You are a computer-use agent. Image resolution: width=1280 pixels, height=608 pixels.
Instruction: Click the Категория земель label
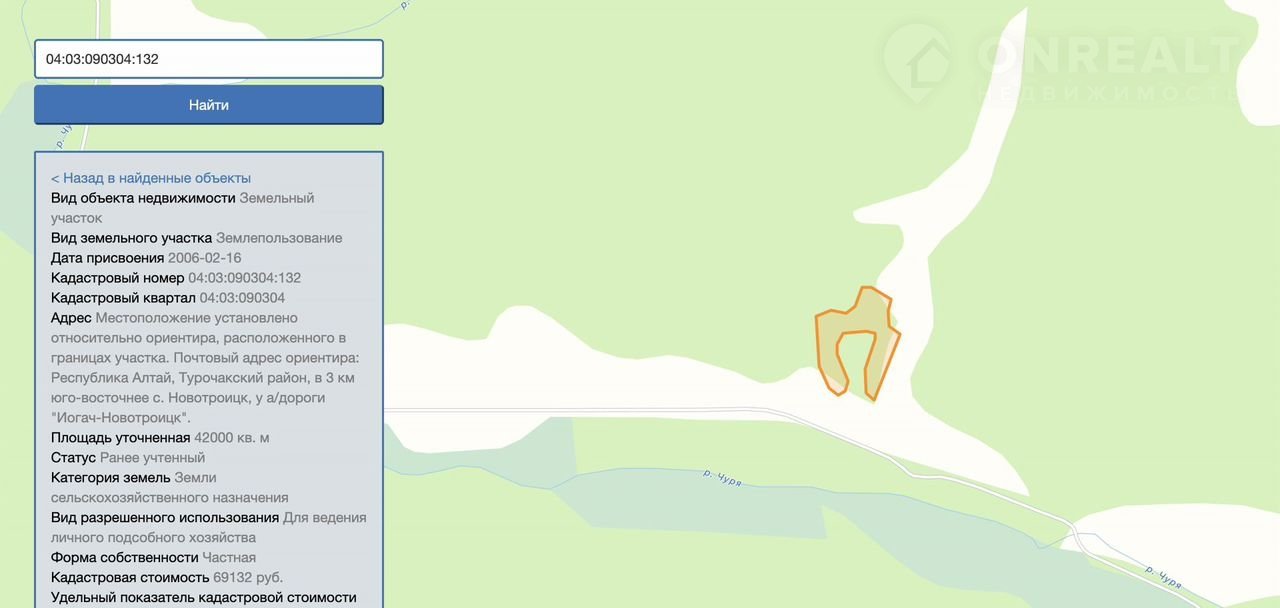pyautogui.click(x=111, y=478)
